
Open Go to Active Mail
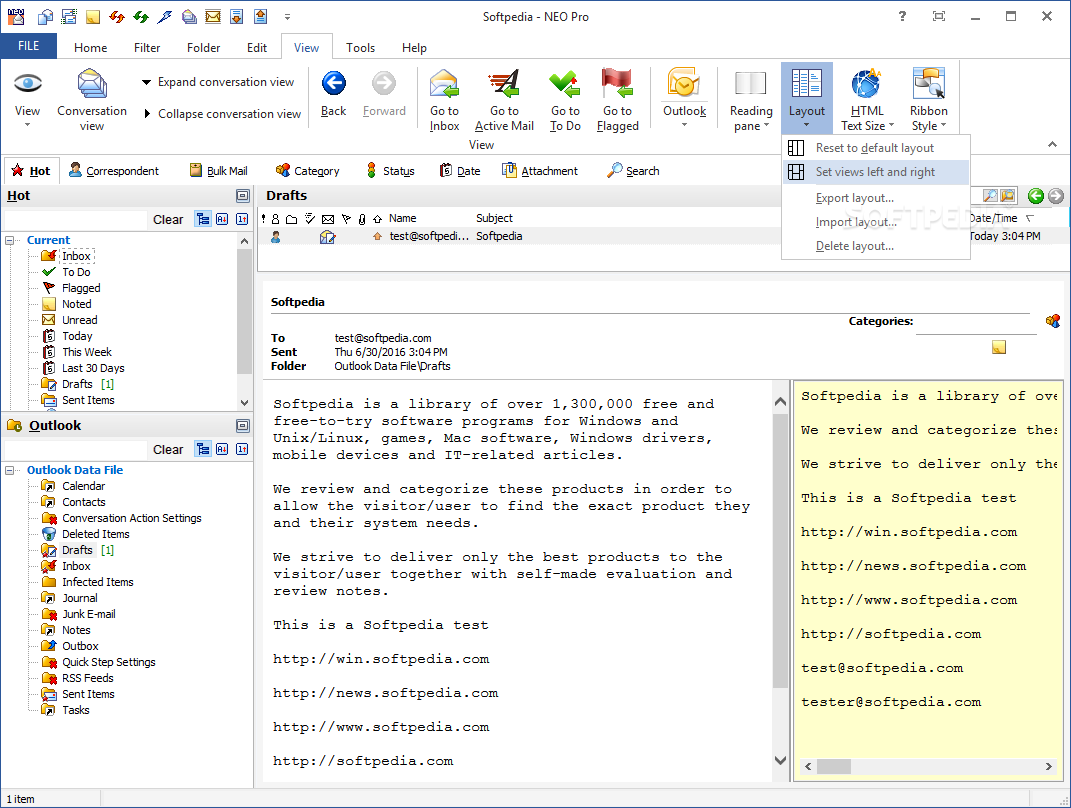(504, 99)
